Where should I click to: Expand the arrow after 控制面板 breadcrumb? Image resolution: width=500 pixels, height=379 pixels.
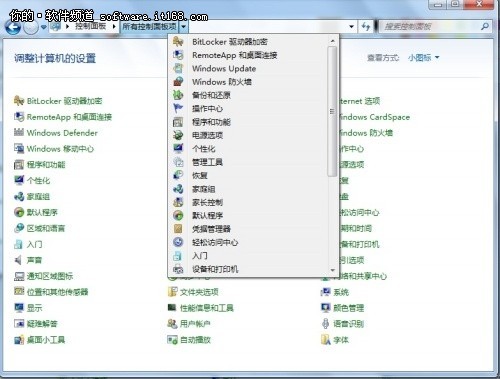114,26
